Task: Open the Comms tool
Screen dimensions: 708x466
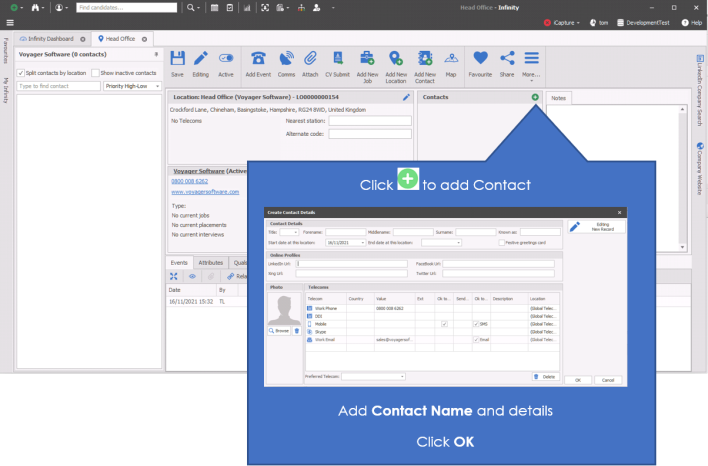Action: tap(286, 60)
